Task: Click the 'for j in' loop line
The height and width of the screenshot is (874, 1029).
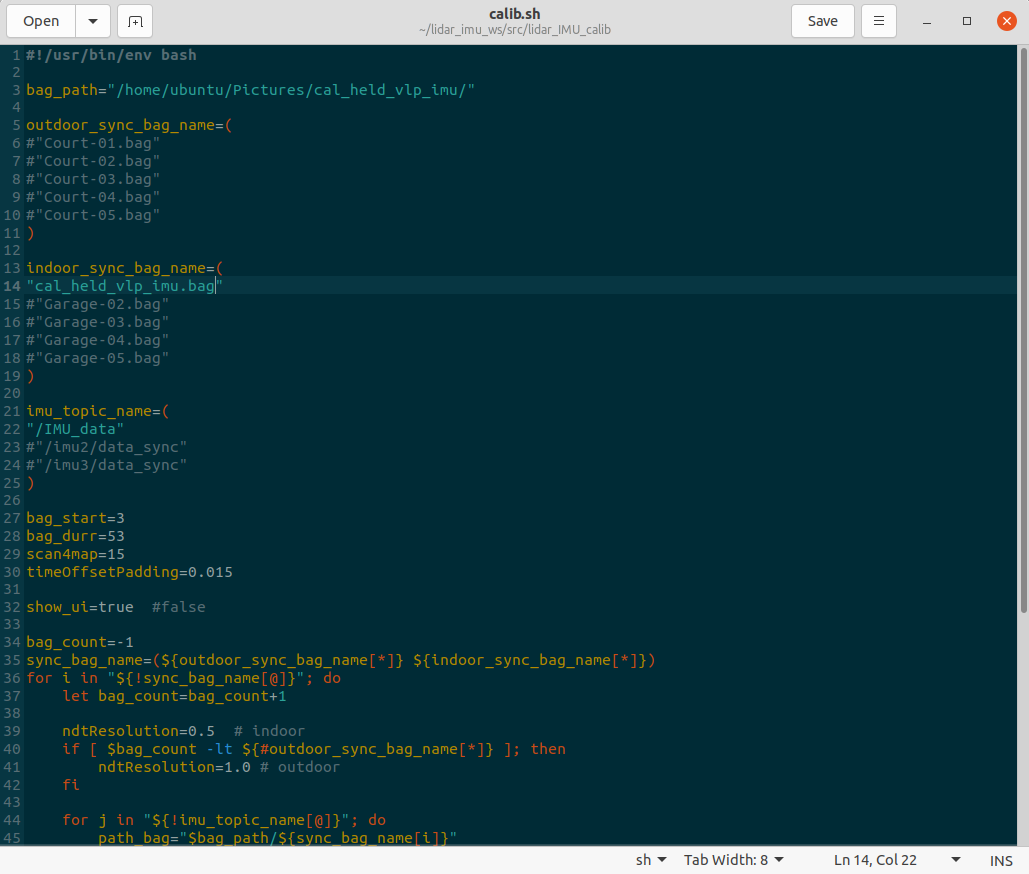Action: pyautogui.click(x=224, y=820)
